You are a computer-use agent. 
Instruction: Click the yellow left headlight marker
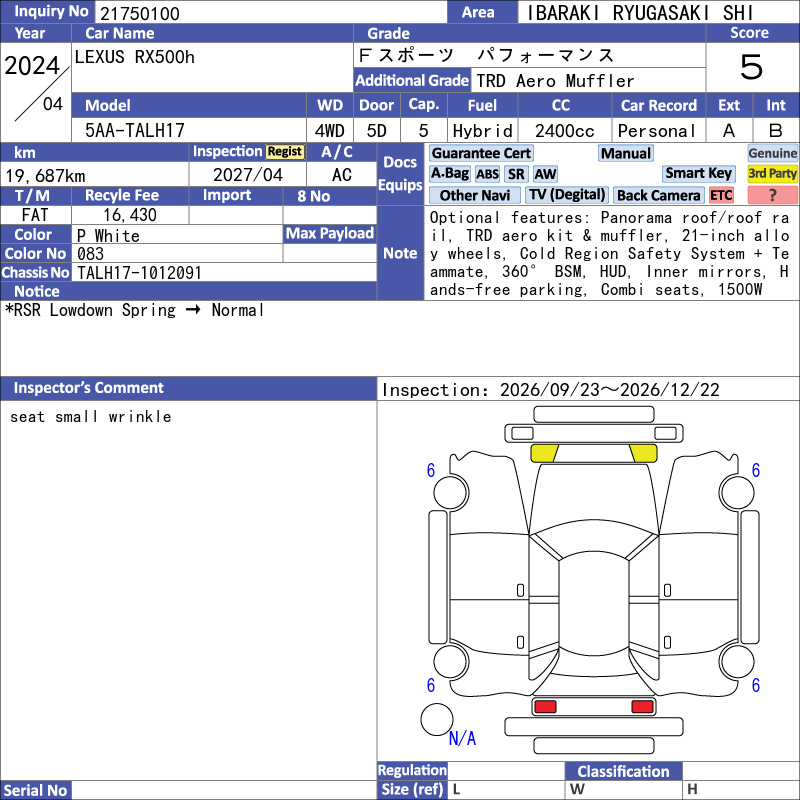(544, 453)
